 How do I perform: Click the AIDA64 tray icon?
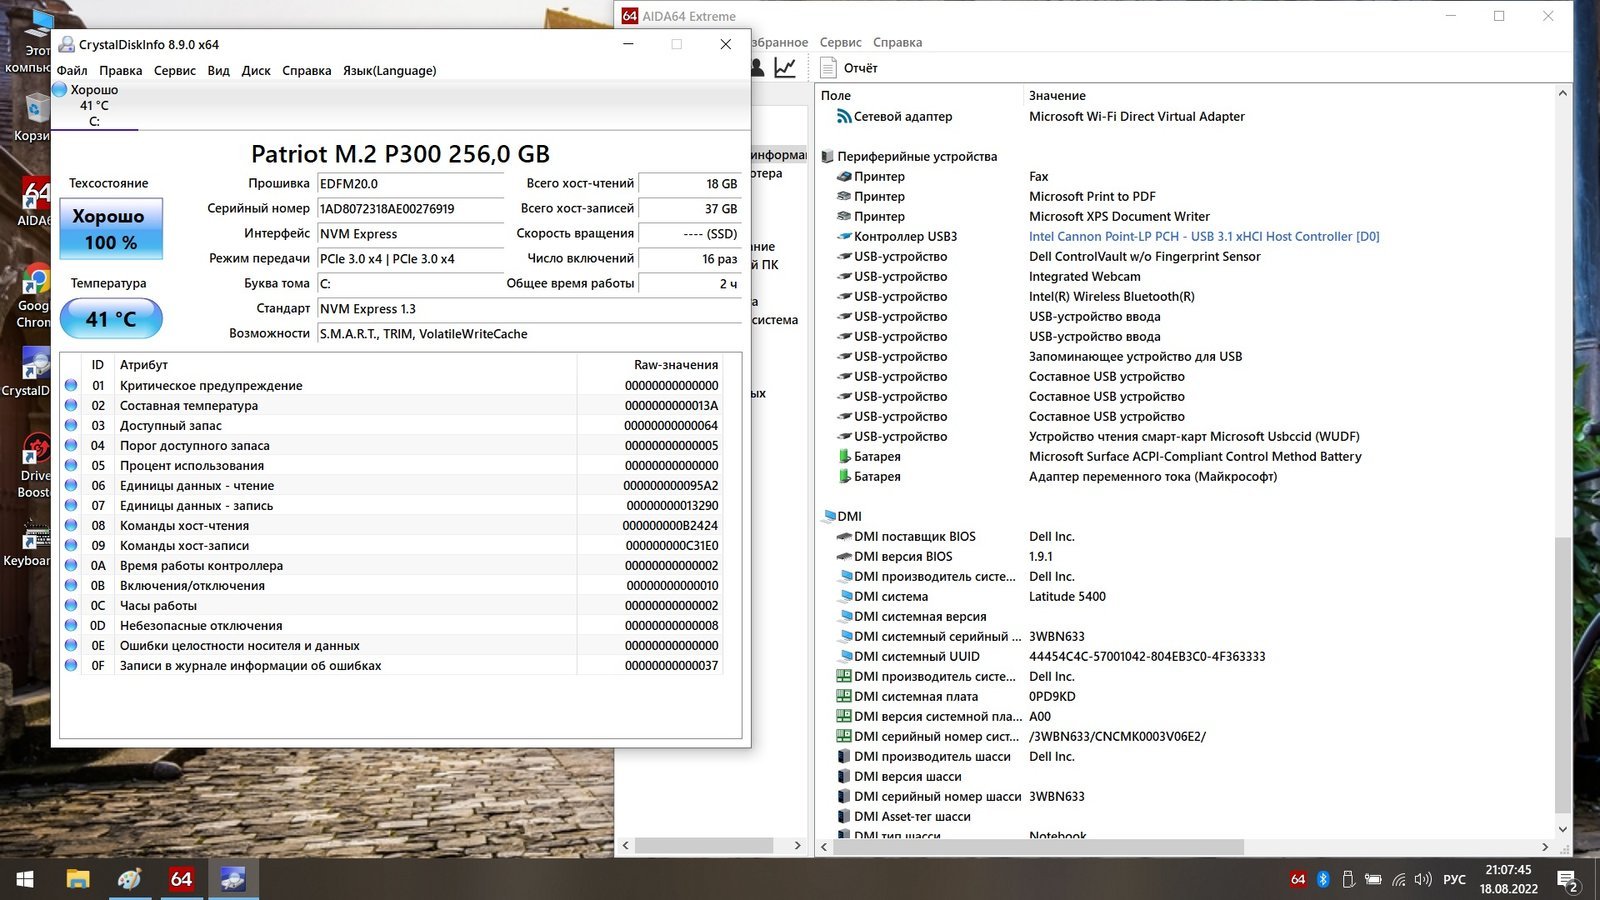coord(1298,879)
